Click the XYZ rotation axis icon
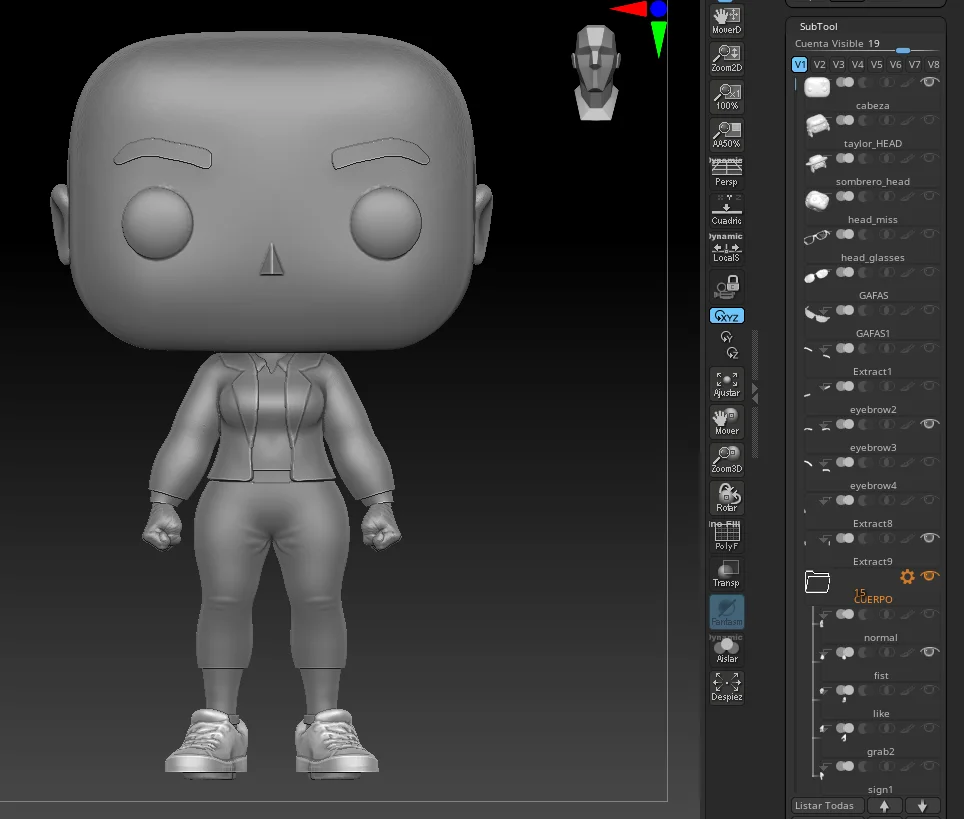Viewport: 964px width, 819px height. [x=726, y=315]
